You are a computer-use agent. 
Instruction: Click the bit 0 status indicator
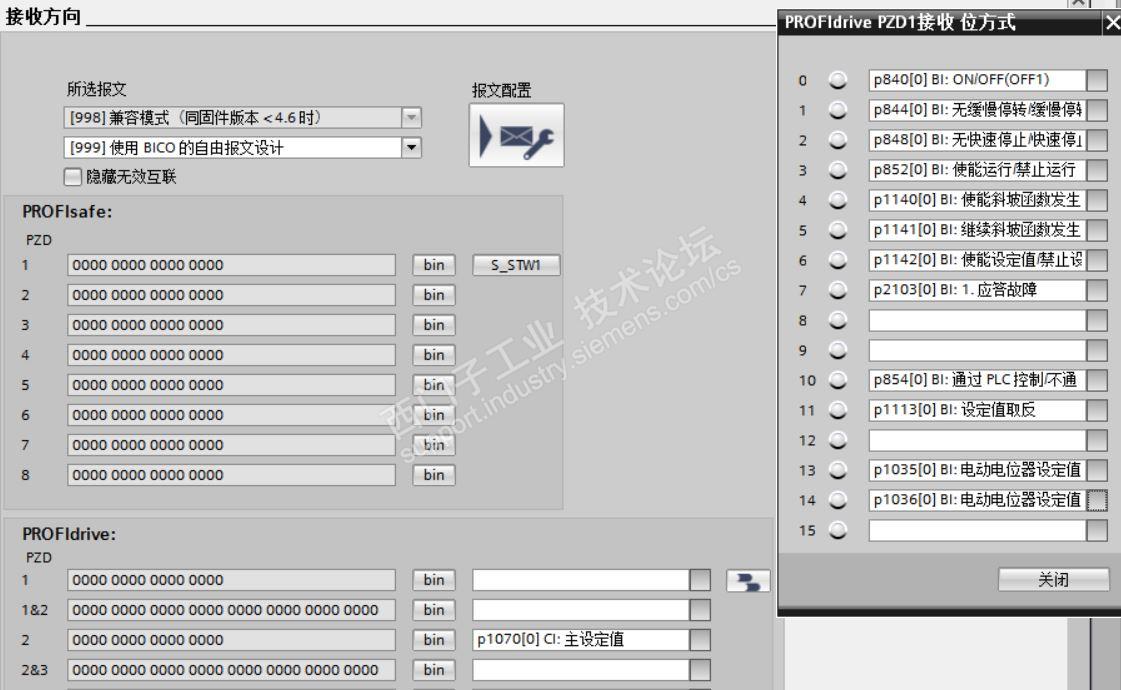(x=837, y=80)
